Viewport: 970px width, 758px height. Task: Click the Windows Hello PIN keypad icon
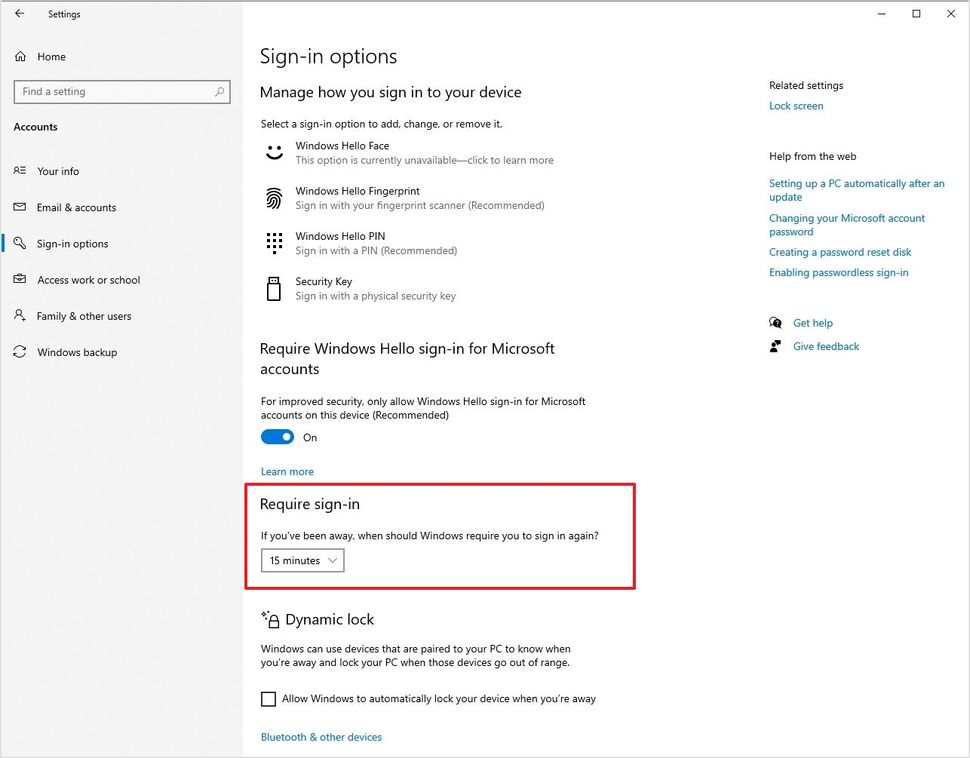[274, 243]
